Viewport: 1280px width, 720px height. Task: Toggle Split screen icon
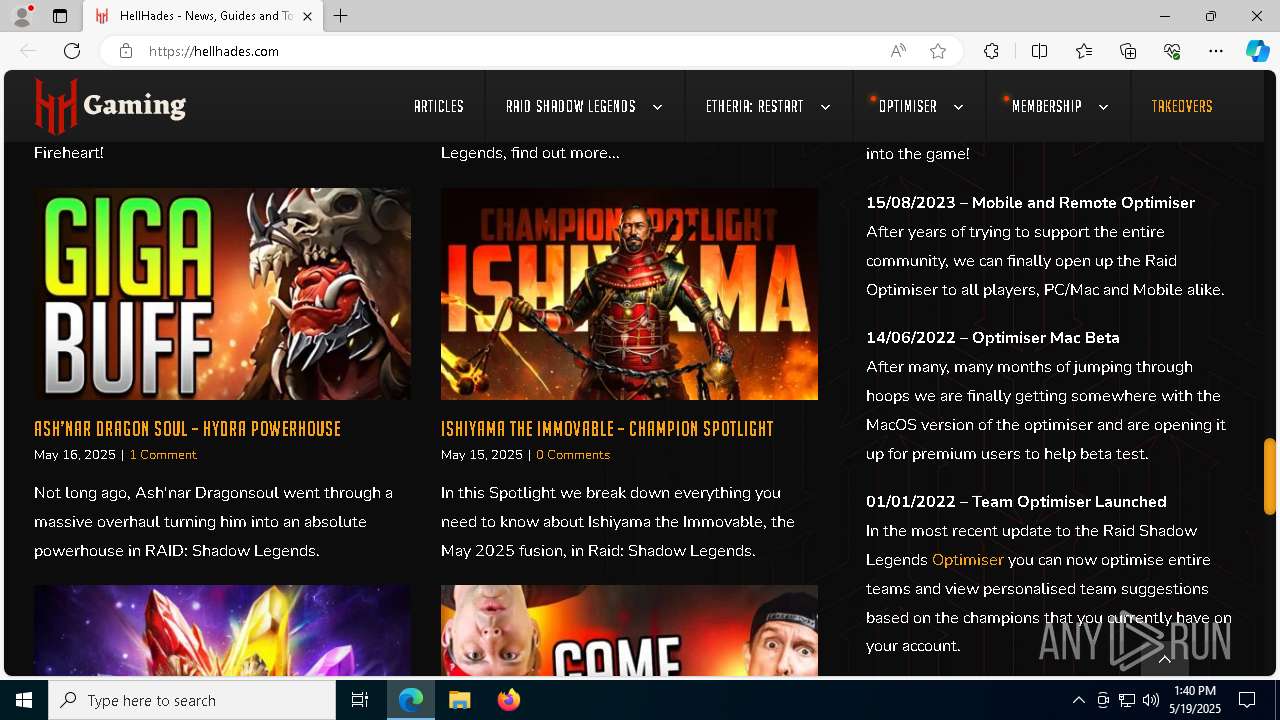pos(1039,51)
